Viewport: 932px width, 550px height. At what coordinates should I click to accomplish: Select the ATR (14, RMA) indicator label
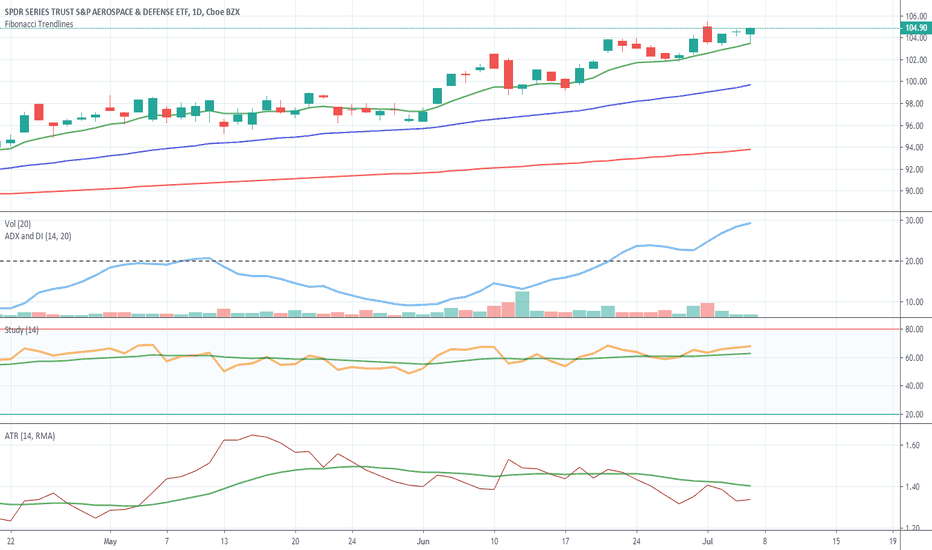click(30, 436)
